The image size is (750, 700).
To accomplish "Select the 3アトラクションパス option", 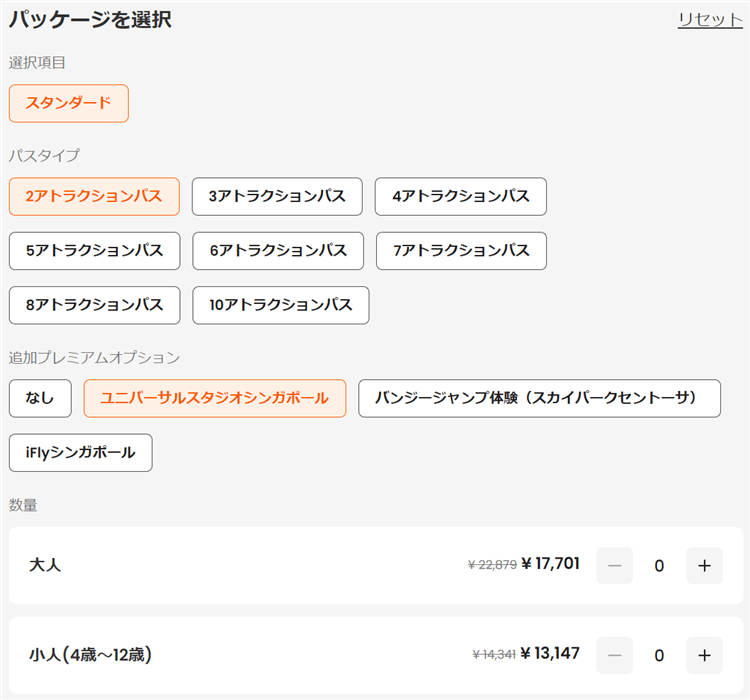I will tap(277, 196).
